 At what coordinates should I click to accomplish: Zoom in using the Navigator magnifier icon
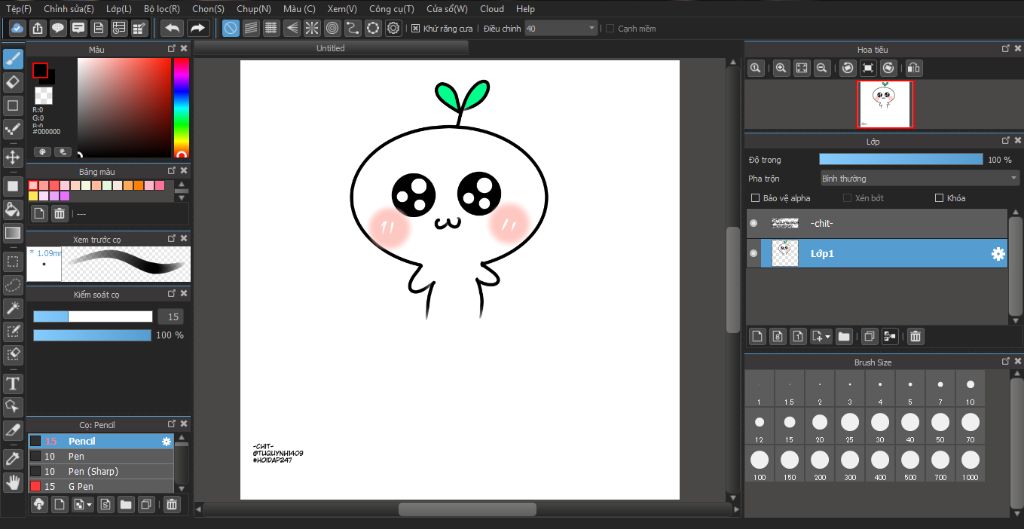(780, 68)
